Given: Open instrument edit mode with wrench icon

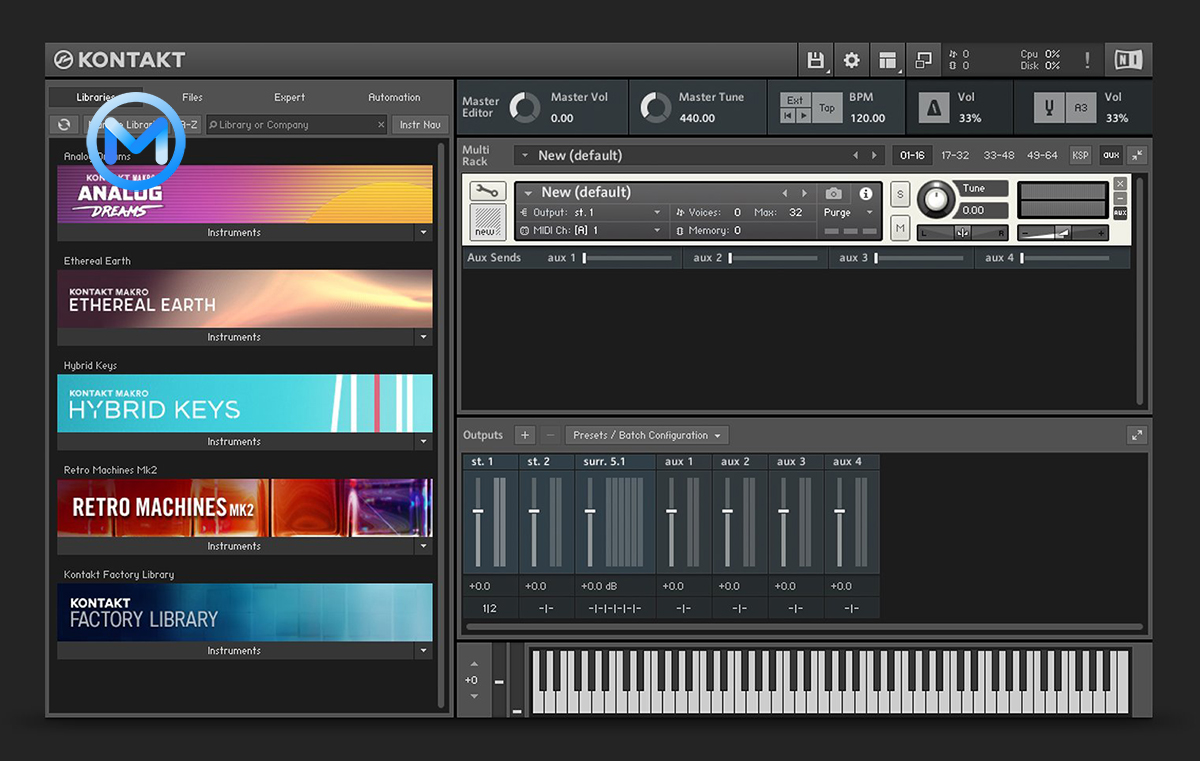Looking at the screenshot, I should [x=488, y=192].
